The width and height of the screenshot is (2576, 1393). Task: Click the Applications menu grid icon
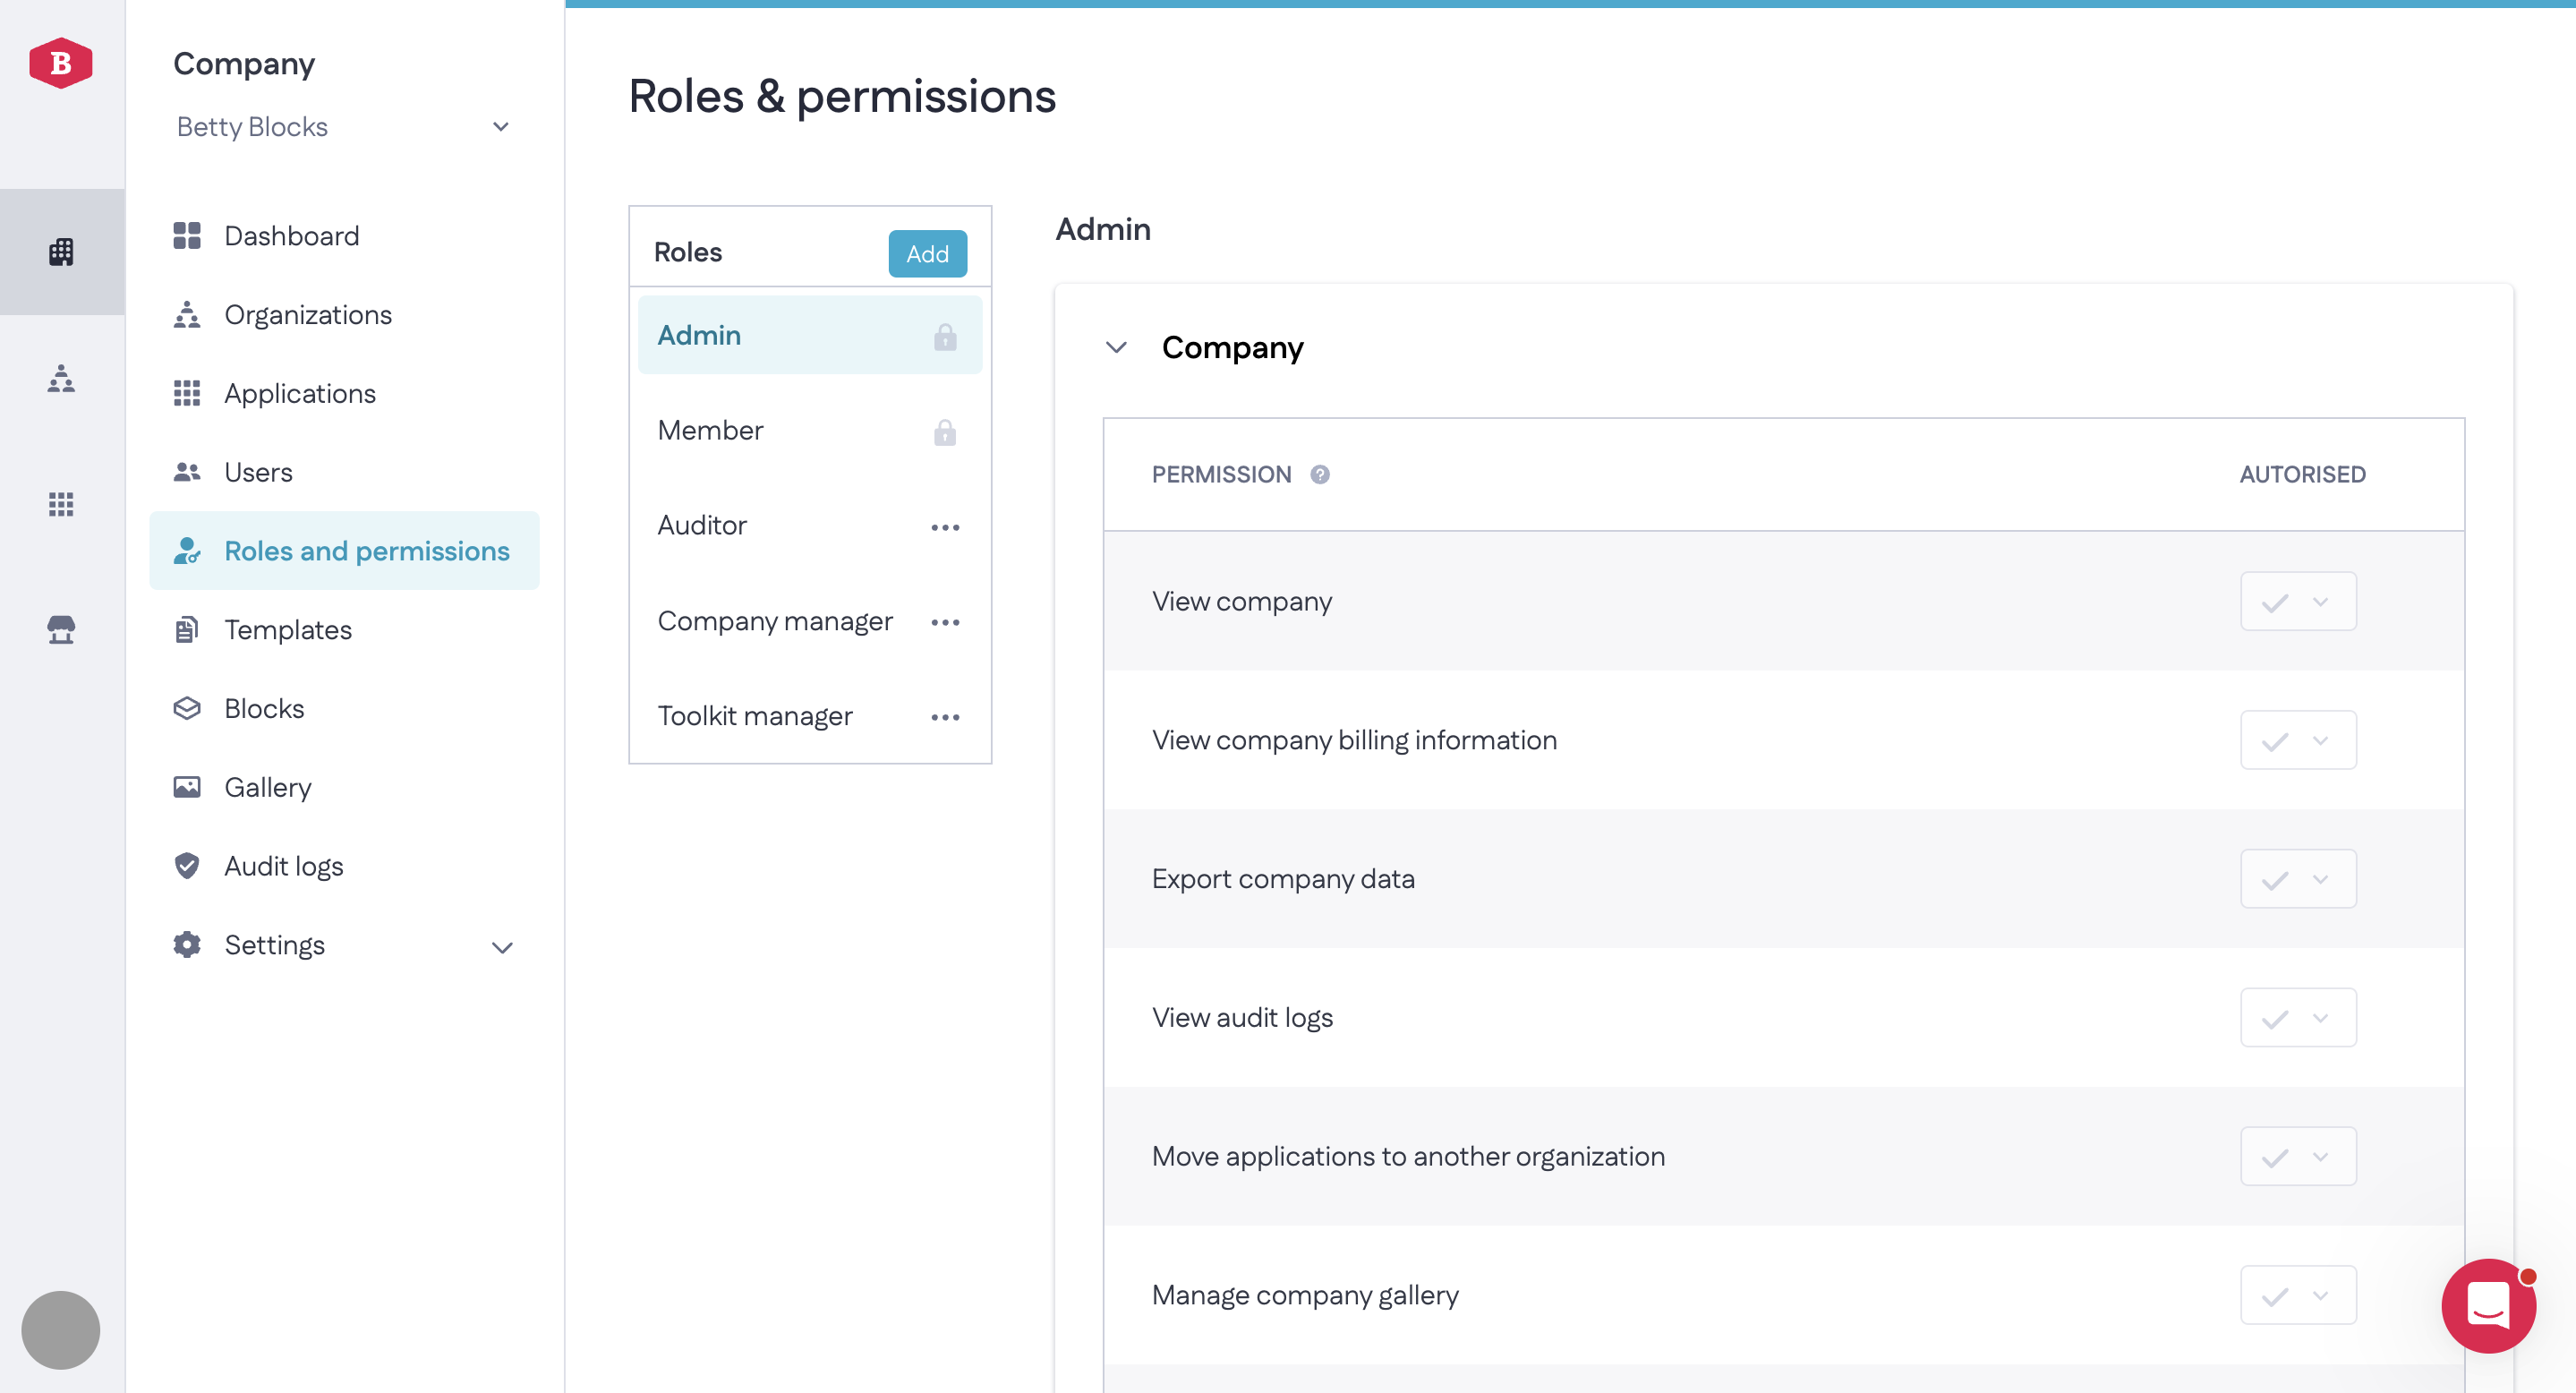click(x=187, y=393)
